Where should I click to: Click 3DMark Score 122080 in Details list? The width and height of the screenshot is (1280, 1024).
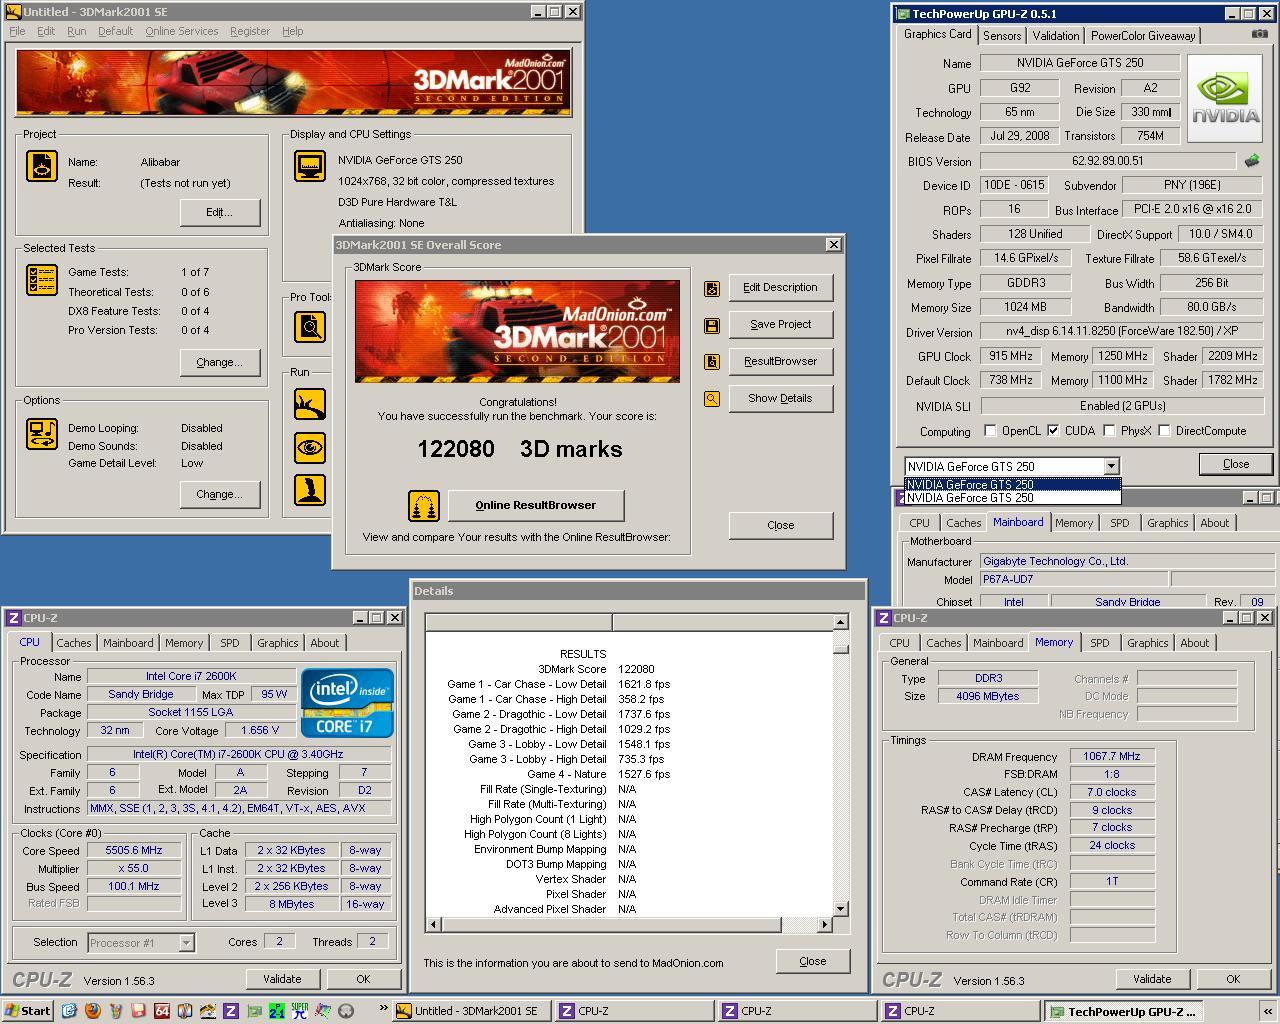pyautogui.click(x=597, y=670)
